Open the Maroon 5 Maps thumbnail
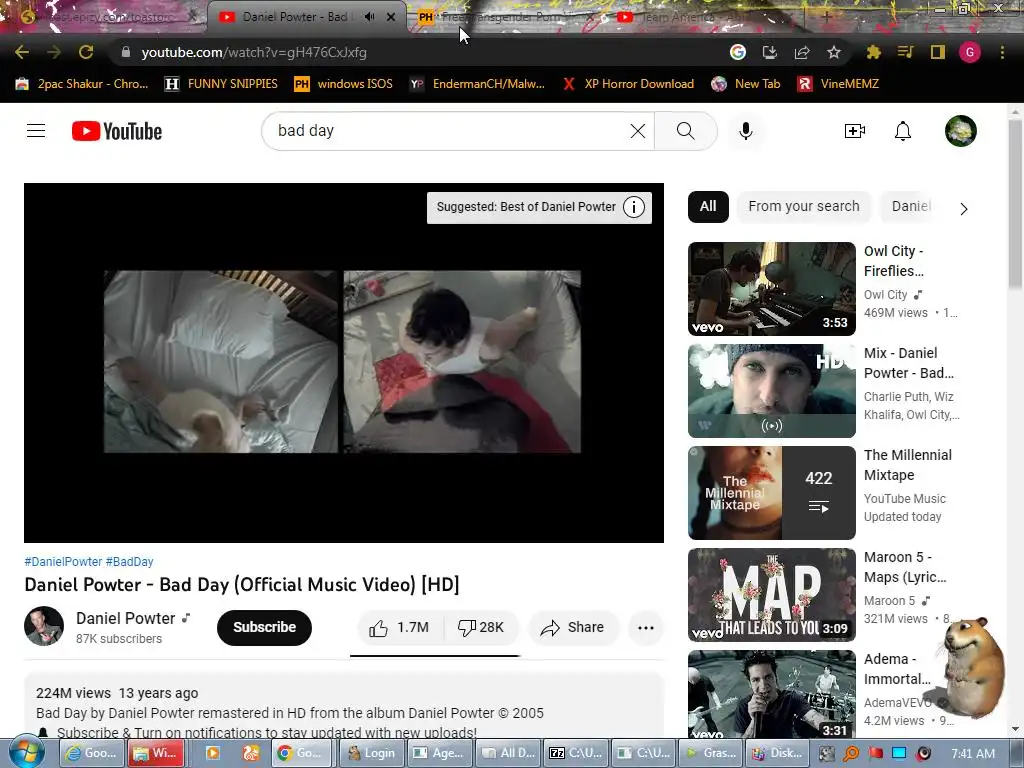This screenshot has width=1024, height=768. 771,594
